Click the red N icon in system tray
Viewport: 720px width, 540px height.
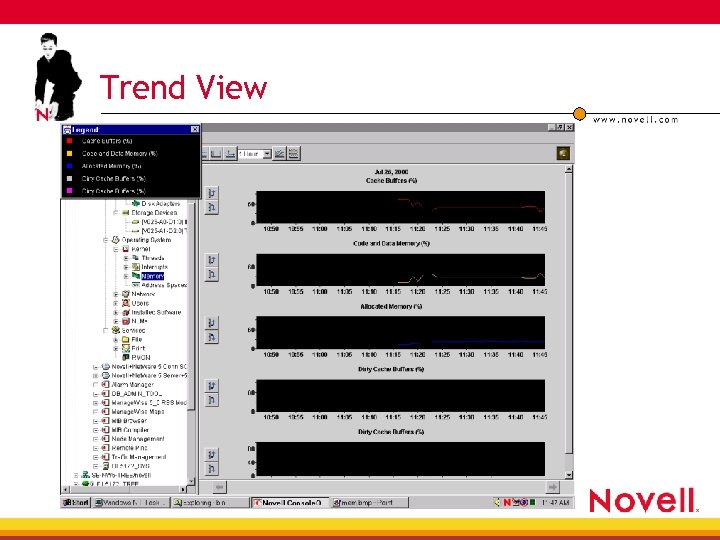click(x=507, y=502)
